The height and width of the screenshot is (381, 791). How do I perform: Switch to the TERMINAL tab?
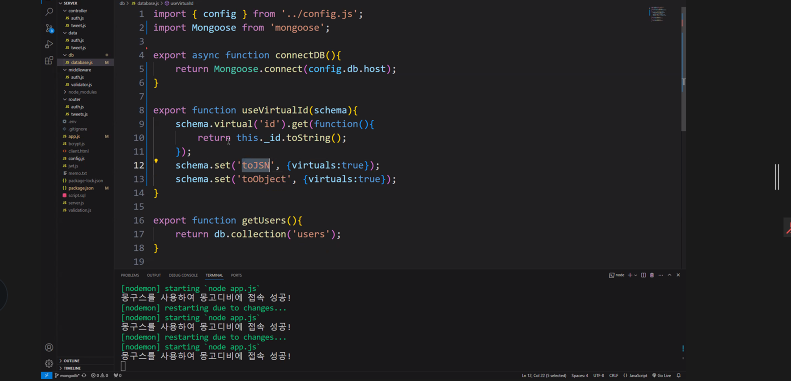pyautogui.click(x=214, y=275)
